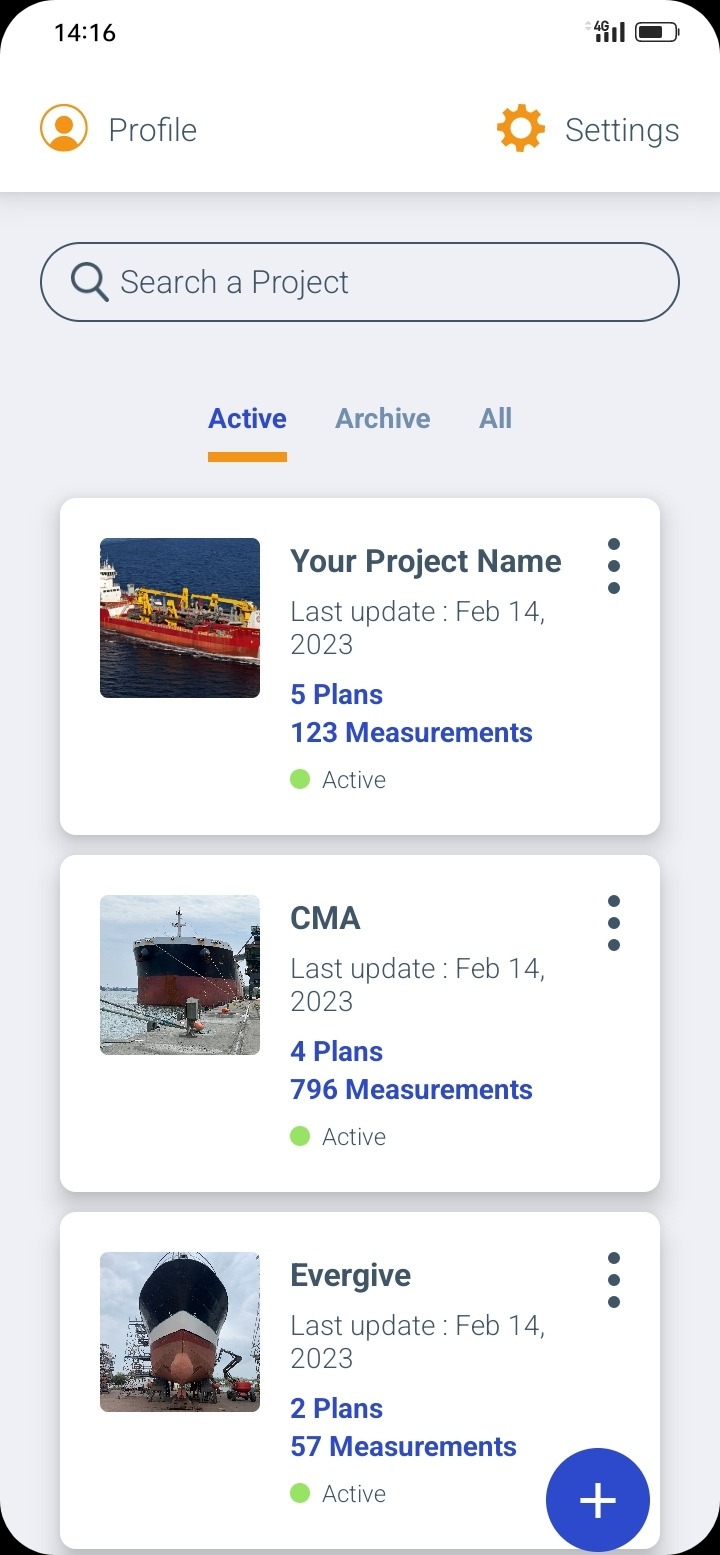The width and height of the screenshot is (720, 1555).
Task: Tap the CMA docked ship thumbnail
Action: tap(180, 975)
